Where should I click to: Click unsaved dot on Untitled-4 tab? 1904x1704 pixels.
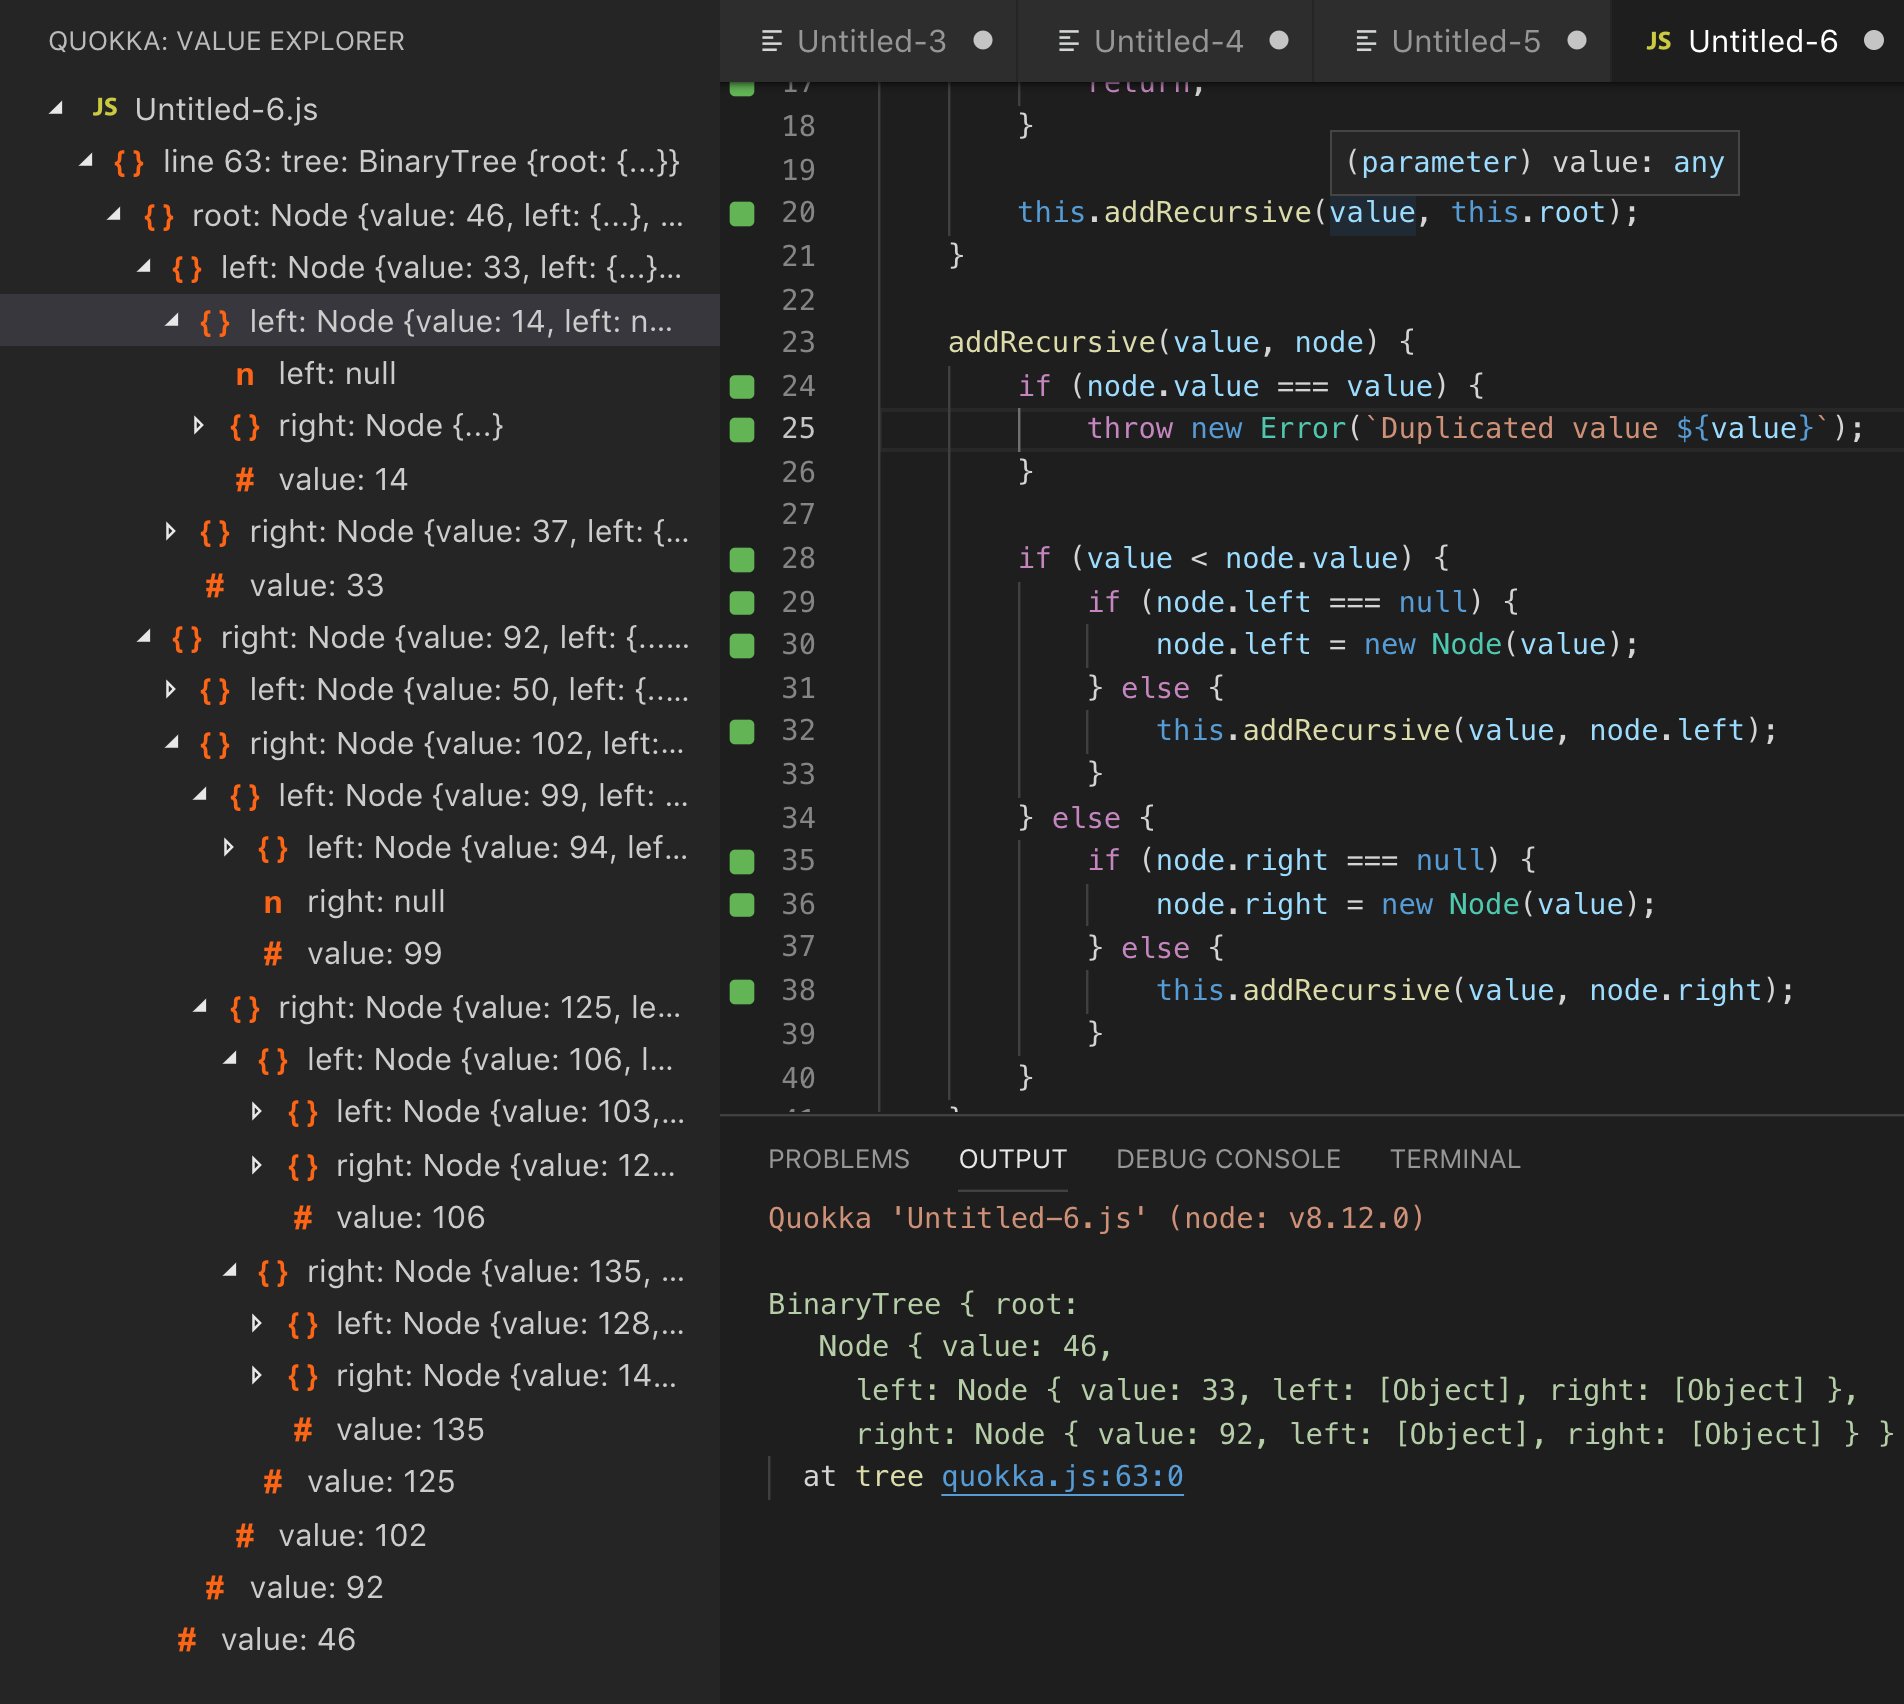[1279, 40]
